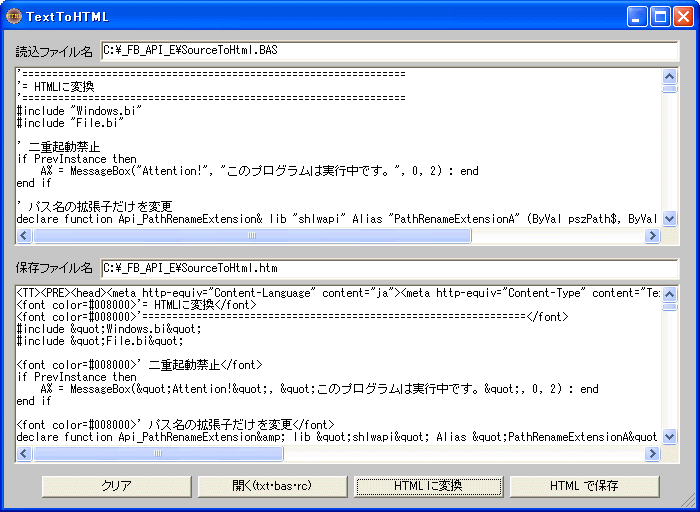Click the left arrow of the HTML pane's horizontal scrollbar

click(24, 453)
